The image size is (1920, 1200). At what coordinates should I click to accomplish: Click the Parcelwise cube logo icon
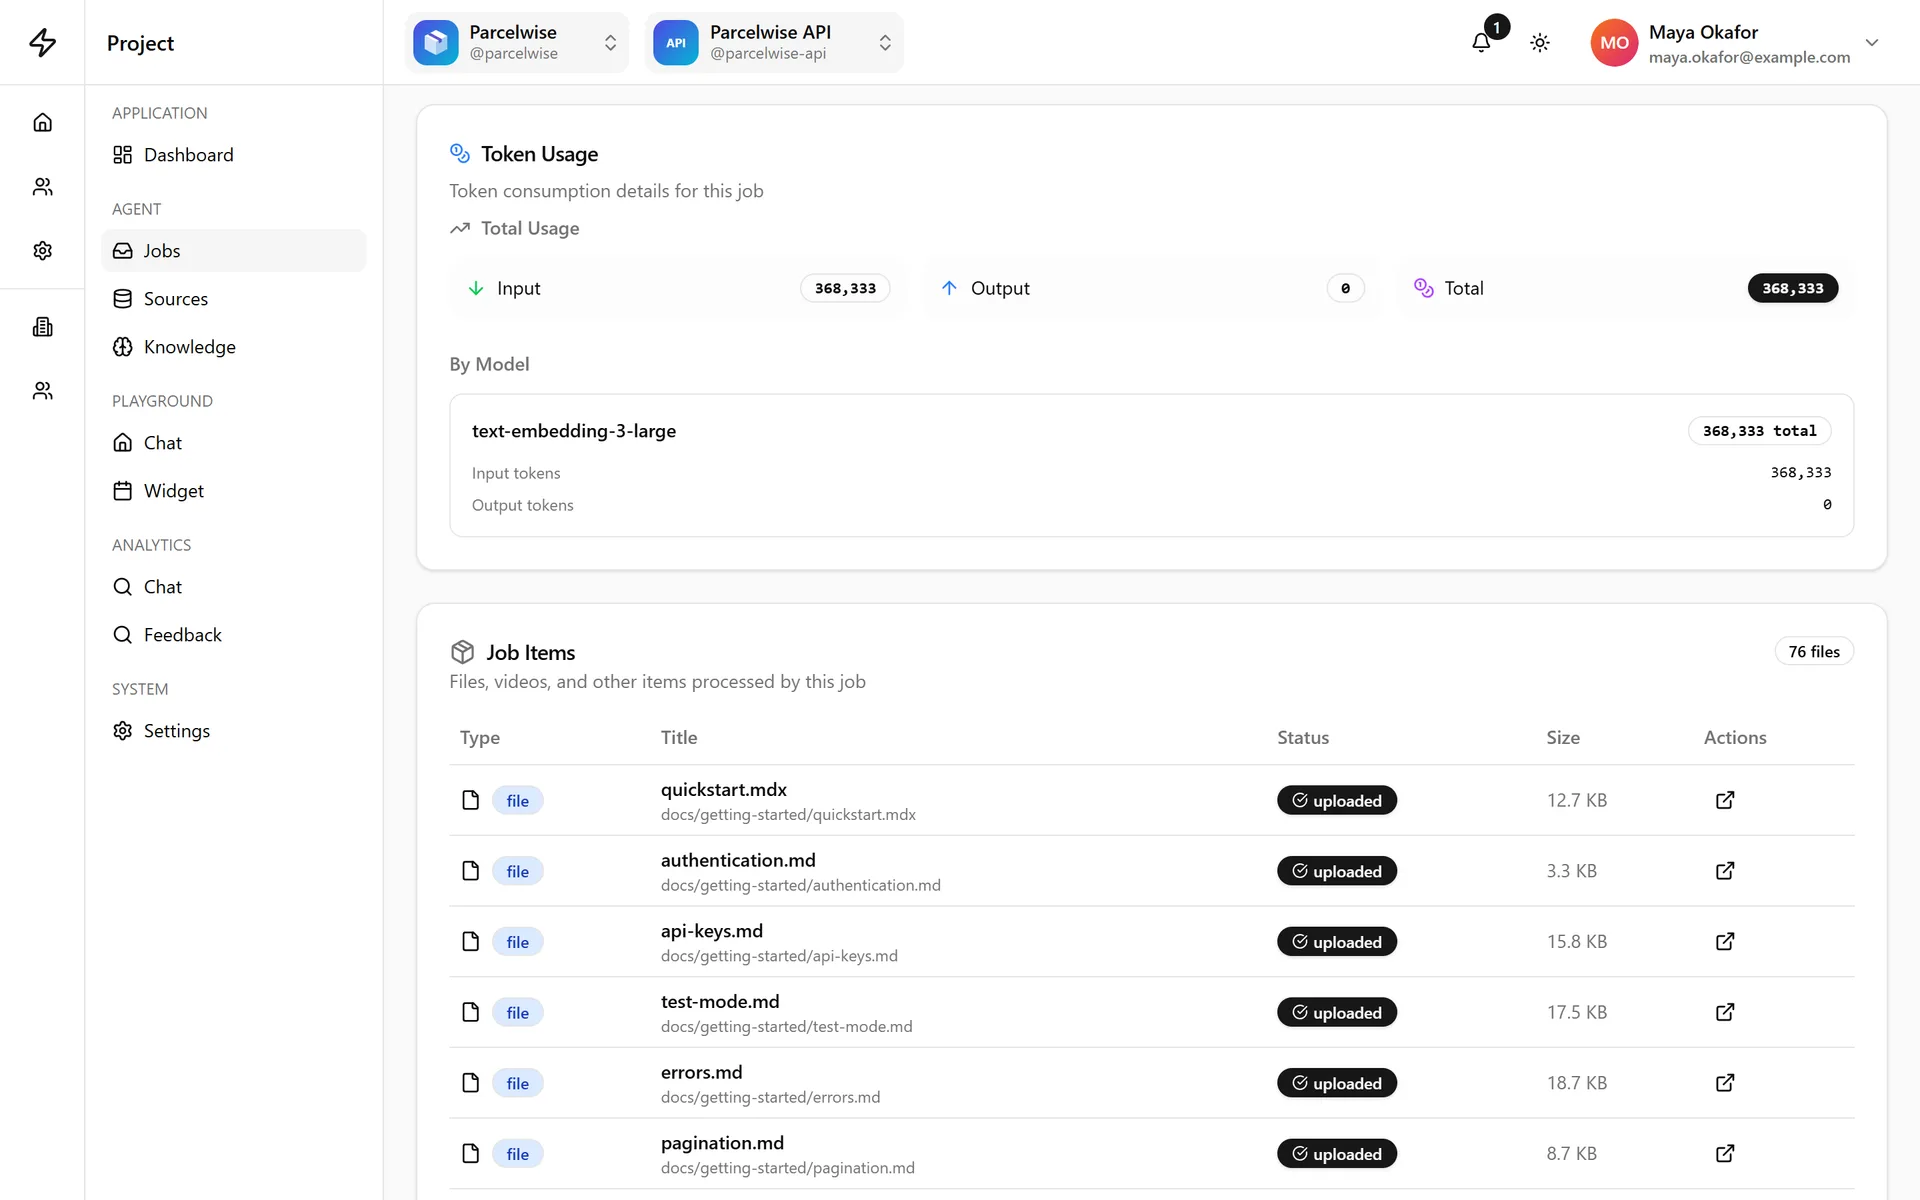(x=436, y=43)
